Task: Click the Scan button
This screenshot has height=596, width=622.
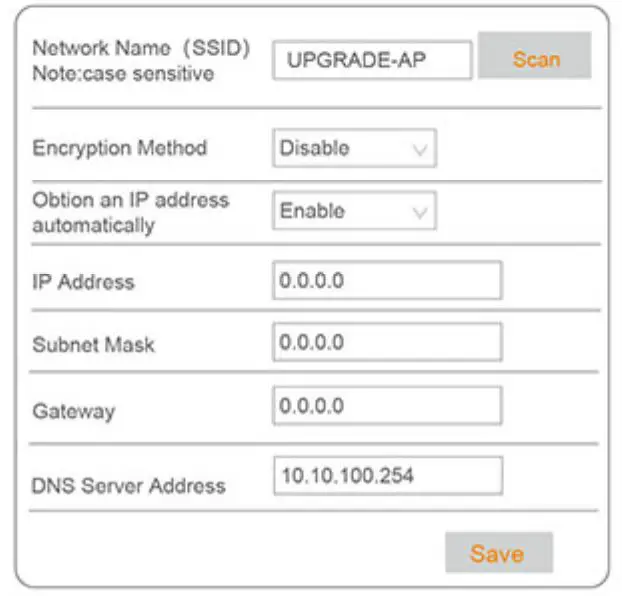Action: pos(535,58)
